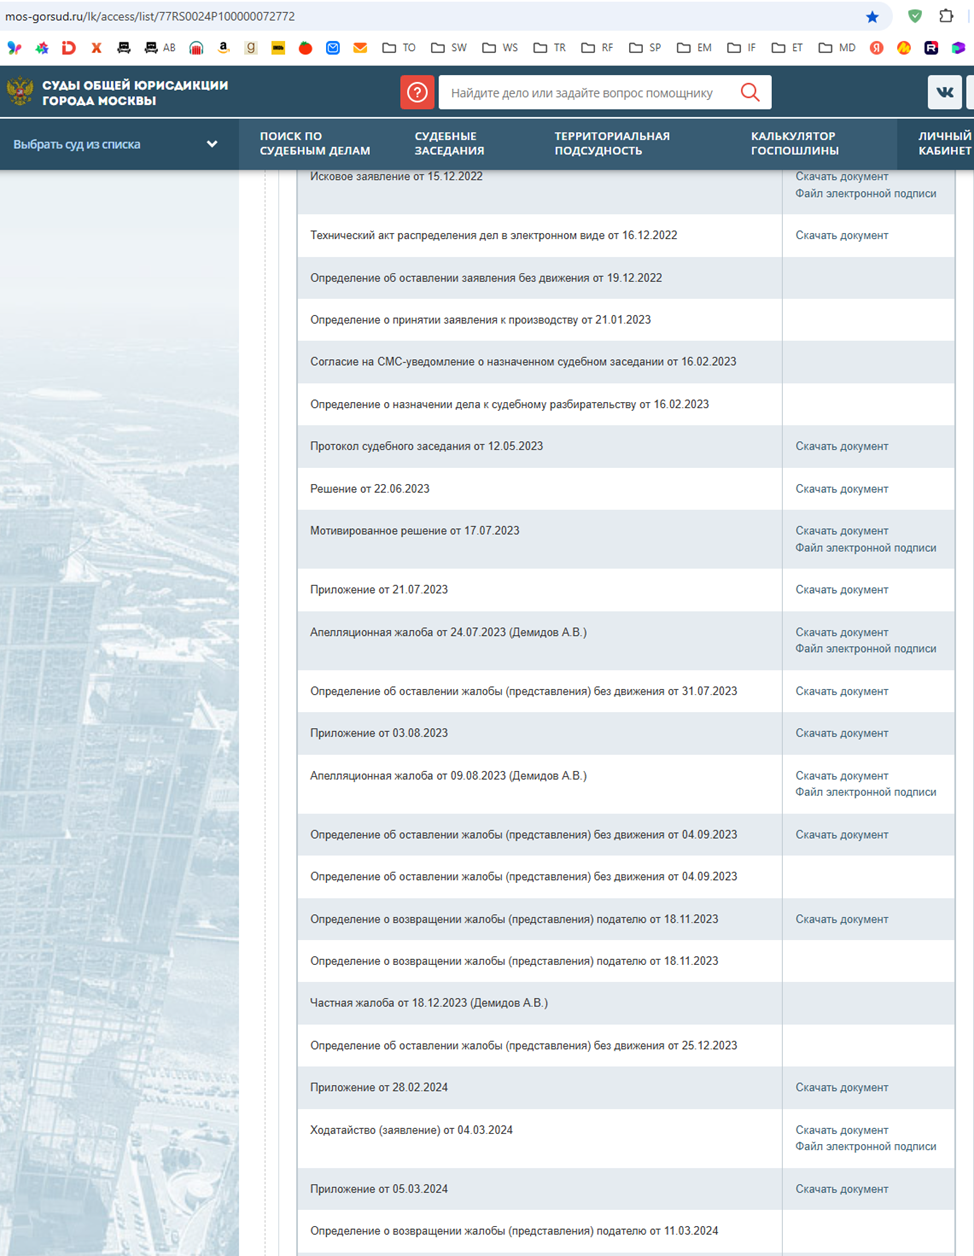
Task: Select 'Согласие на СМС-уведомление' row
Action: coord(626,362)
